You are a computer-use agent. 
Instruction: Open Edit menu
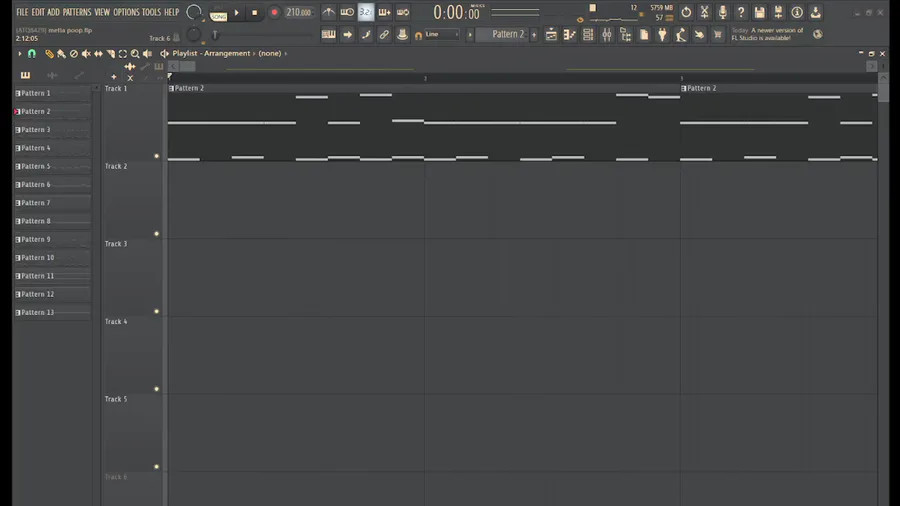click(38, 12)
